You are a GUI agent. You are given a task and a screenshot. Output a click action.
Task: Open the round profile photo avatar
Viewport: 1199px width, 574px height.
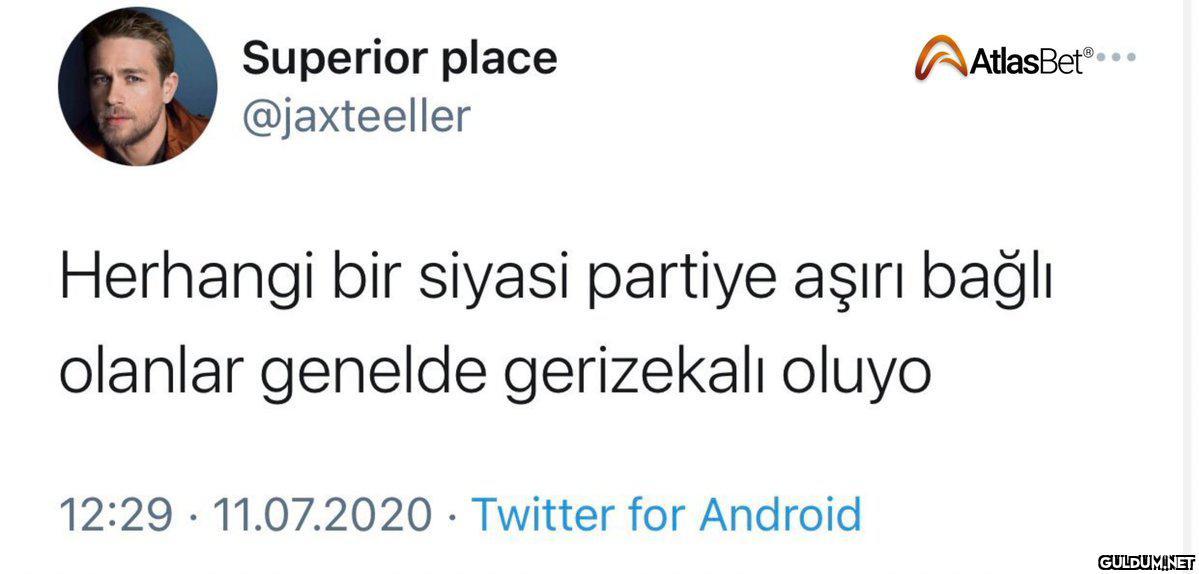137,86
